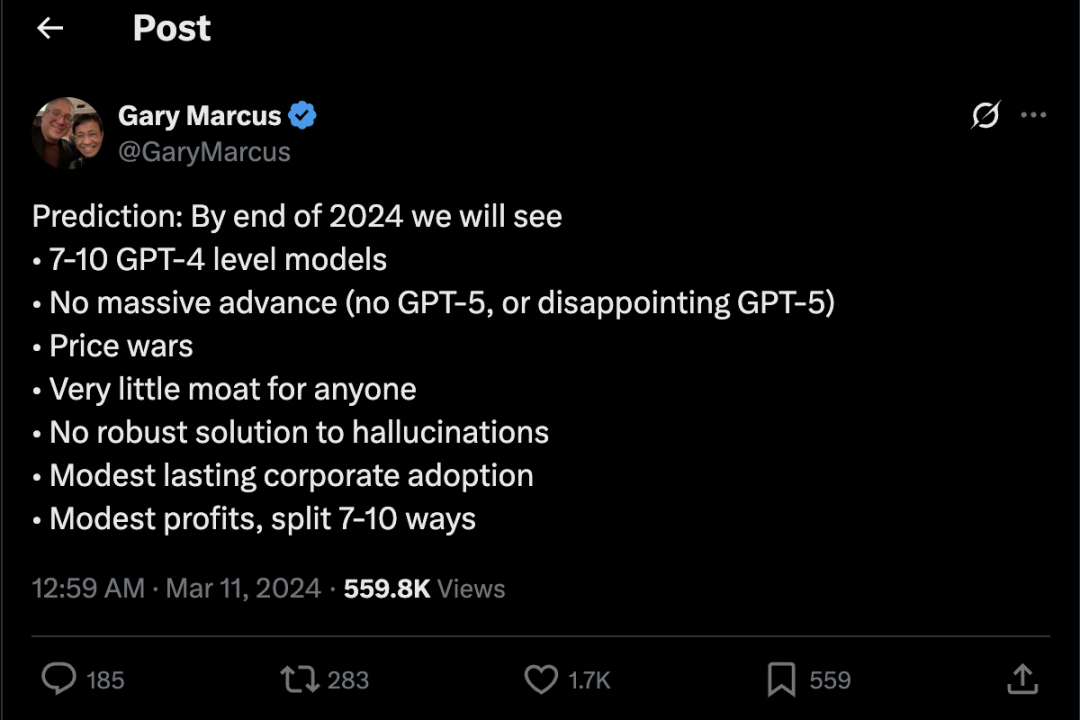The image size is (1080, 720).
Task: Reply using the speech bubble icon
Action: point(59,680)
